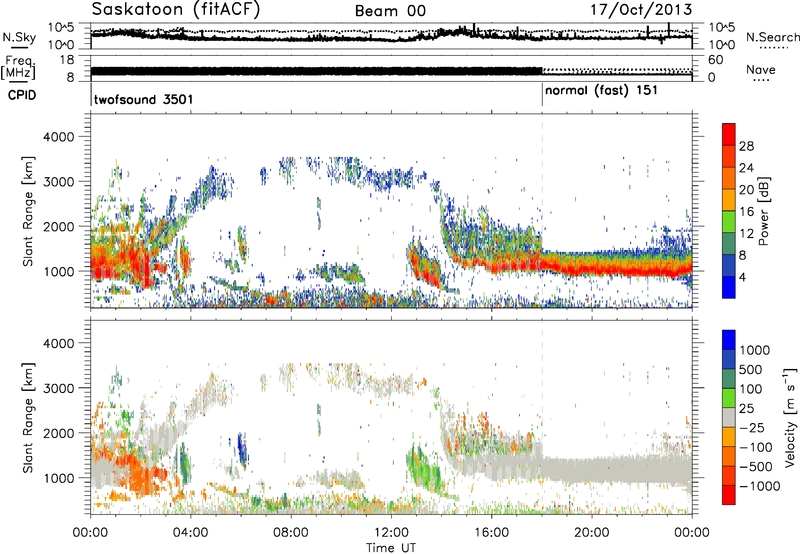This screenshot has height=554, width=800.
Task: Click the '04:00' time axis tick label
Action: point(191,533)
